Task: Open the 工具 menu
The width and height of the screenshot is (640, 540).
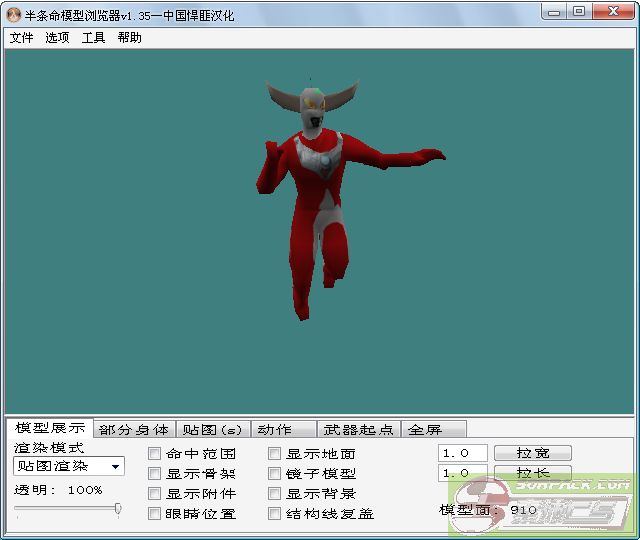Action: point(93,38)
